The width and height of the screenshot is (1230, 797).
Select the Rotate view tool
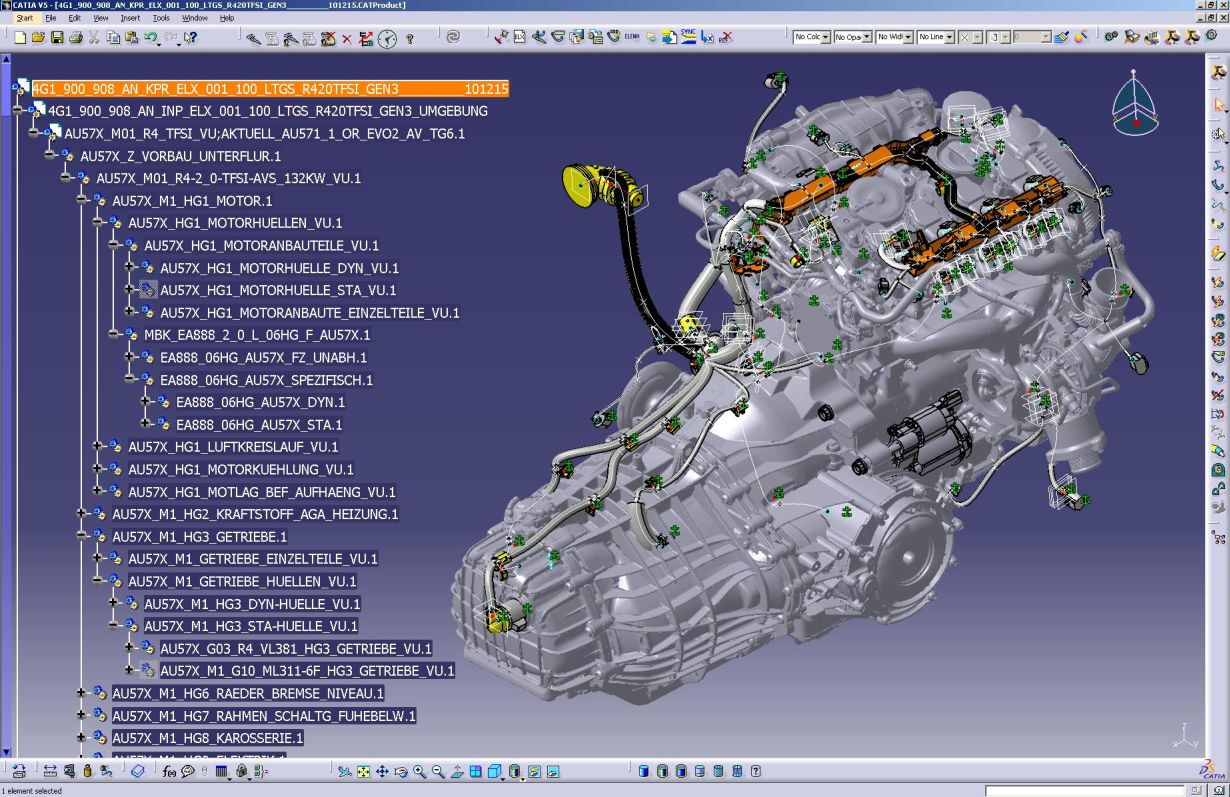coord(401,771)
